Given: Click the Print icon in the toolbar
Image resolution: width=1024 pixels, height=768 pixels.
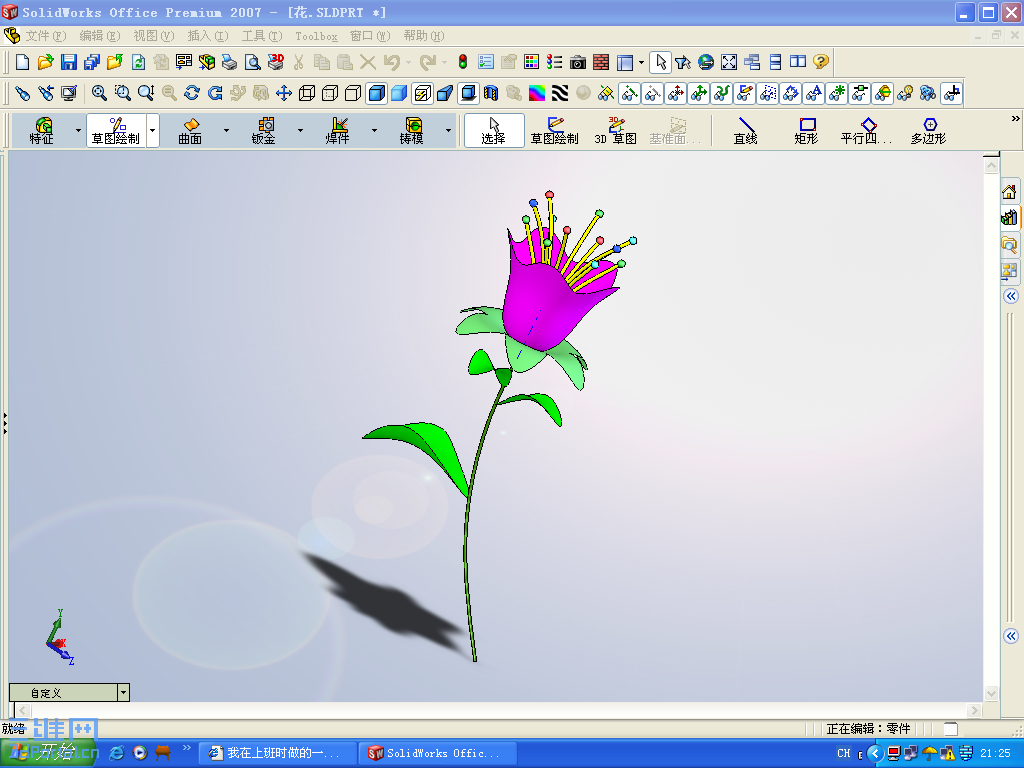Looking at the screenshot, I should (x=227, y=61).
